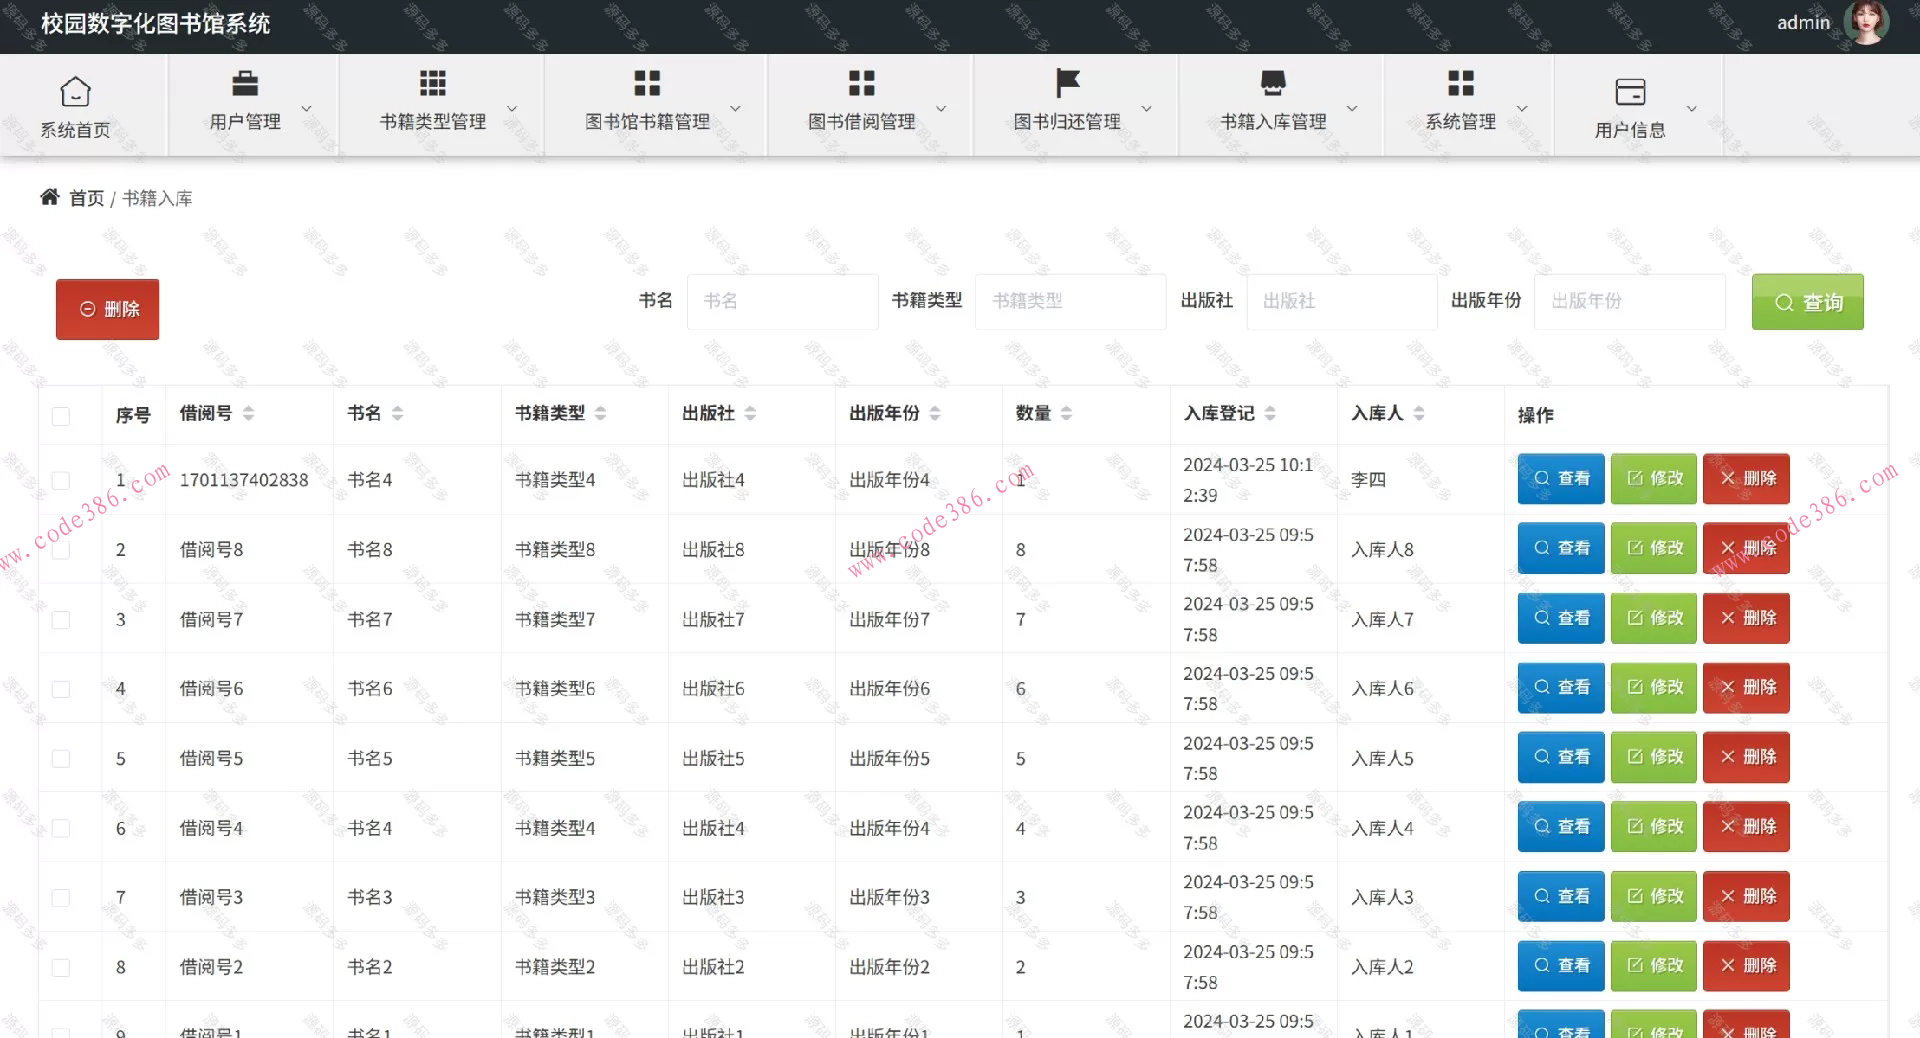Focus the 出版社 search field
Screen dimensions: 1920x1038
click(x=1342, y=301)
